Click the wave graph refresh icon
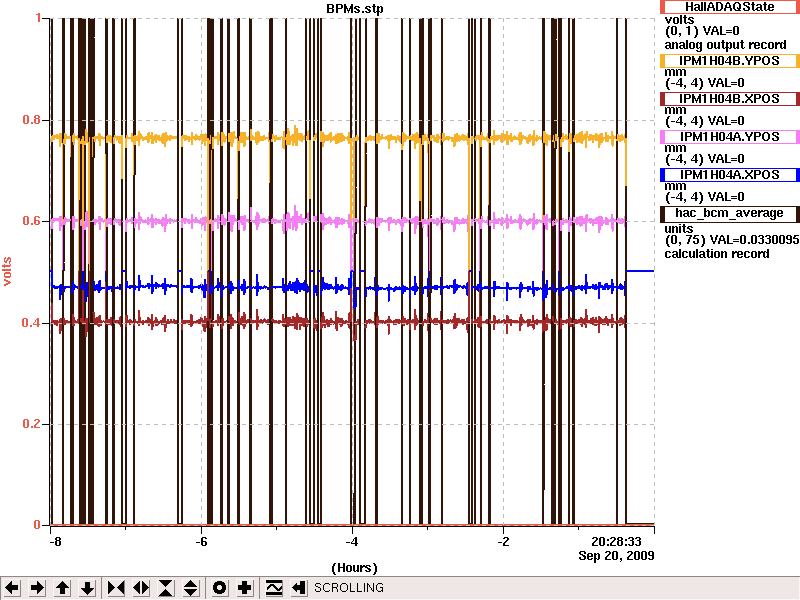 [273, 588]
